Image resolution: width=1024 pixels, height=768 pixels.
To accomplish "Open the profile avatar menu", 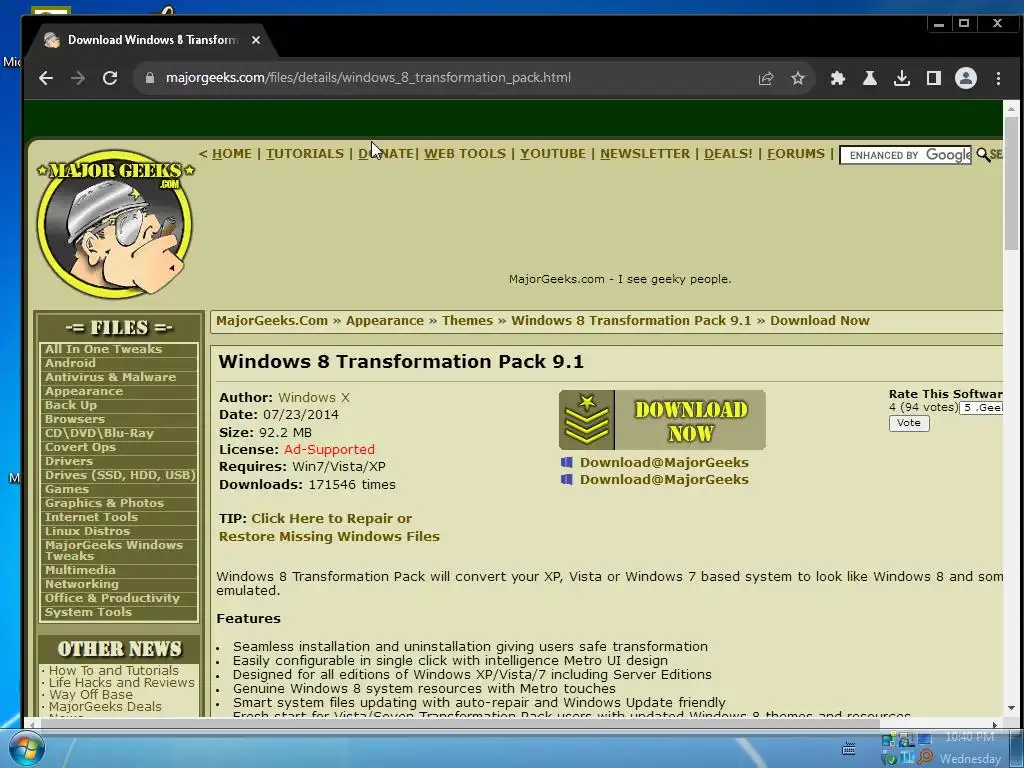I will [x=966, y=78].
